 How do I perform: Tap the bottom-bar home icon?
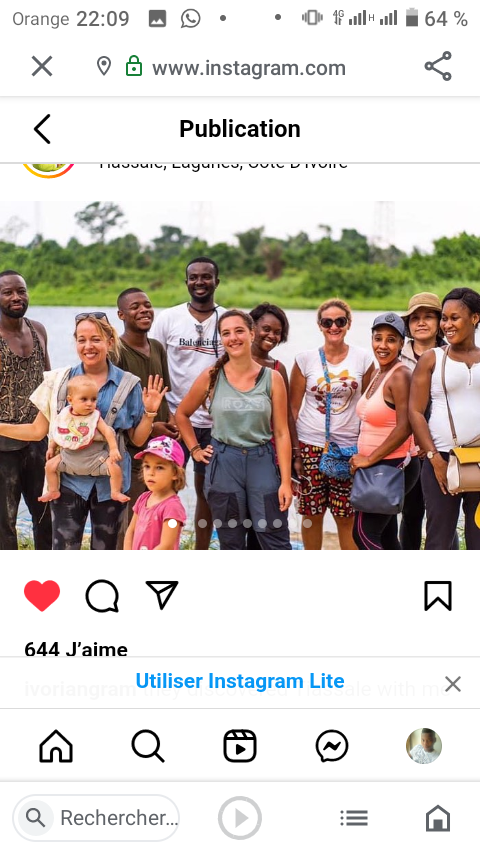[438, 818]
